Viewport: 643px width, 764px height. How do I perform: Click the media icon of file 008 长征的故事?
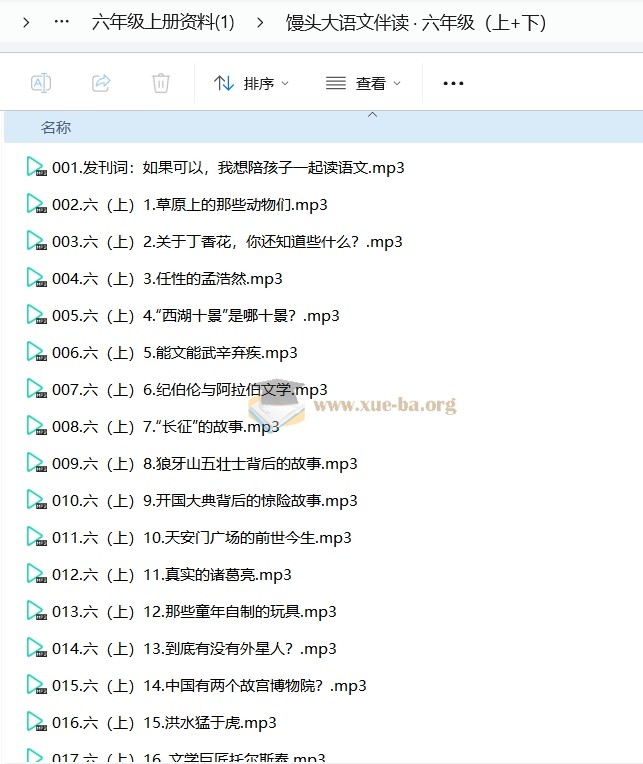[x=37, y=426]
